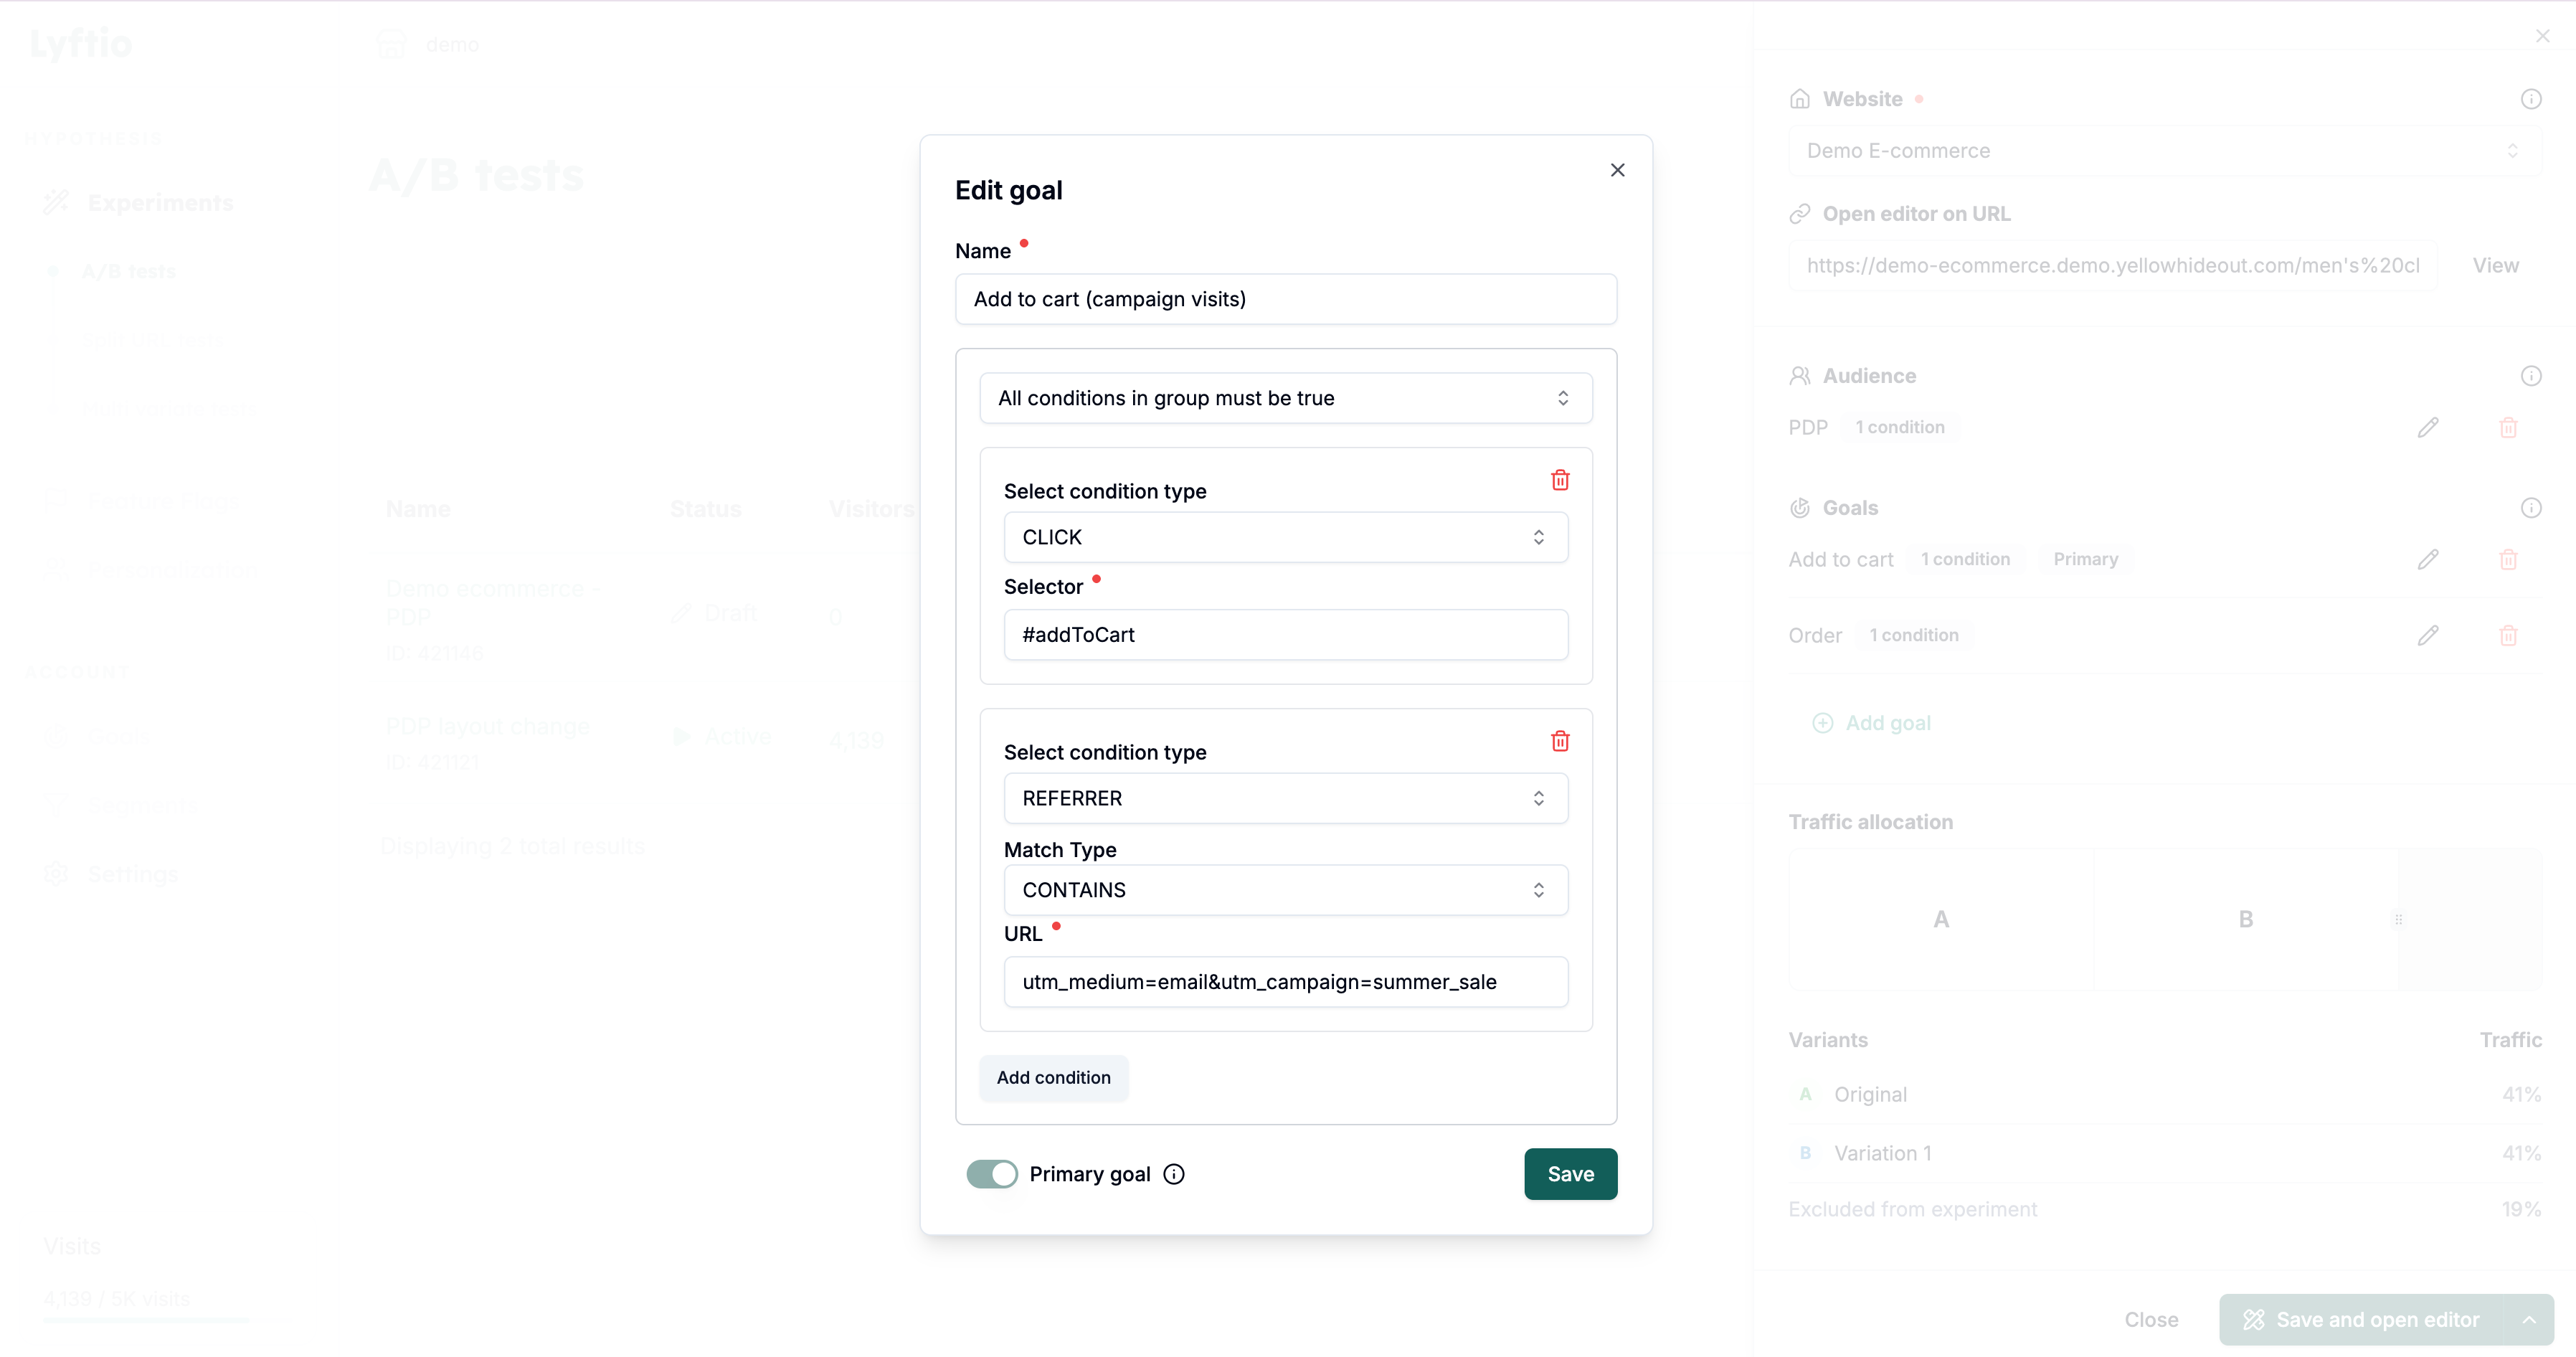Go to Experiments in sidebar

click(159, 203)
